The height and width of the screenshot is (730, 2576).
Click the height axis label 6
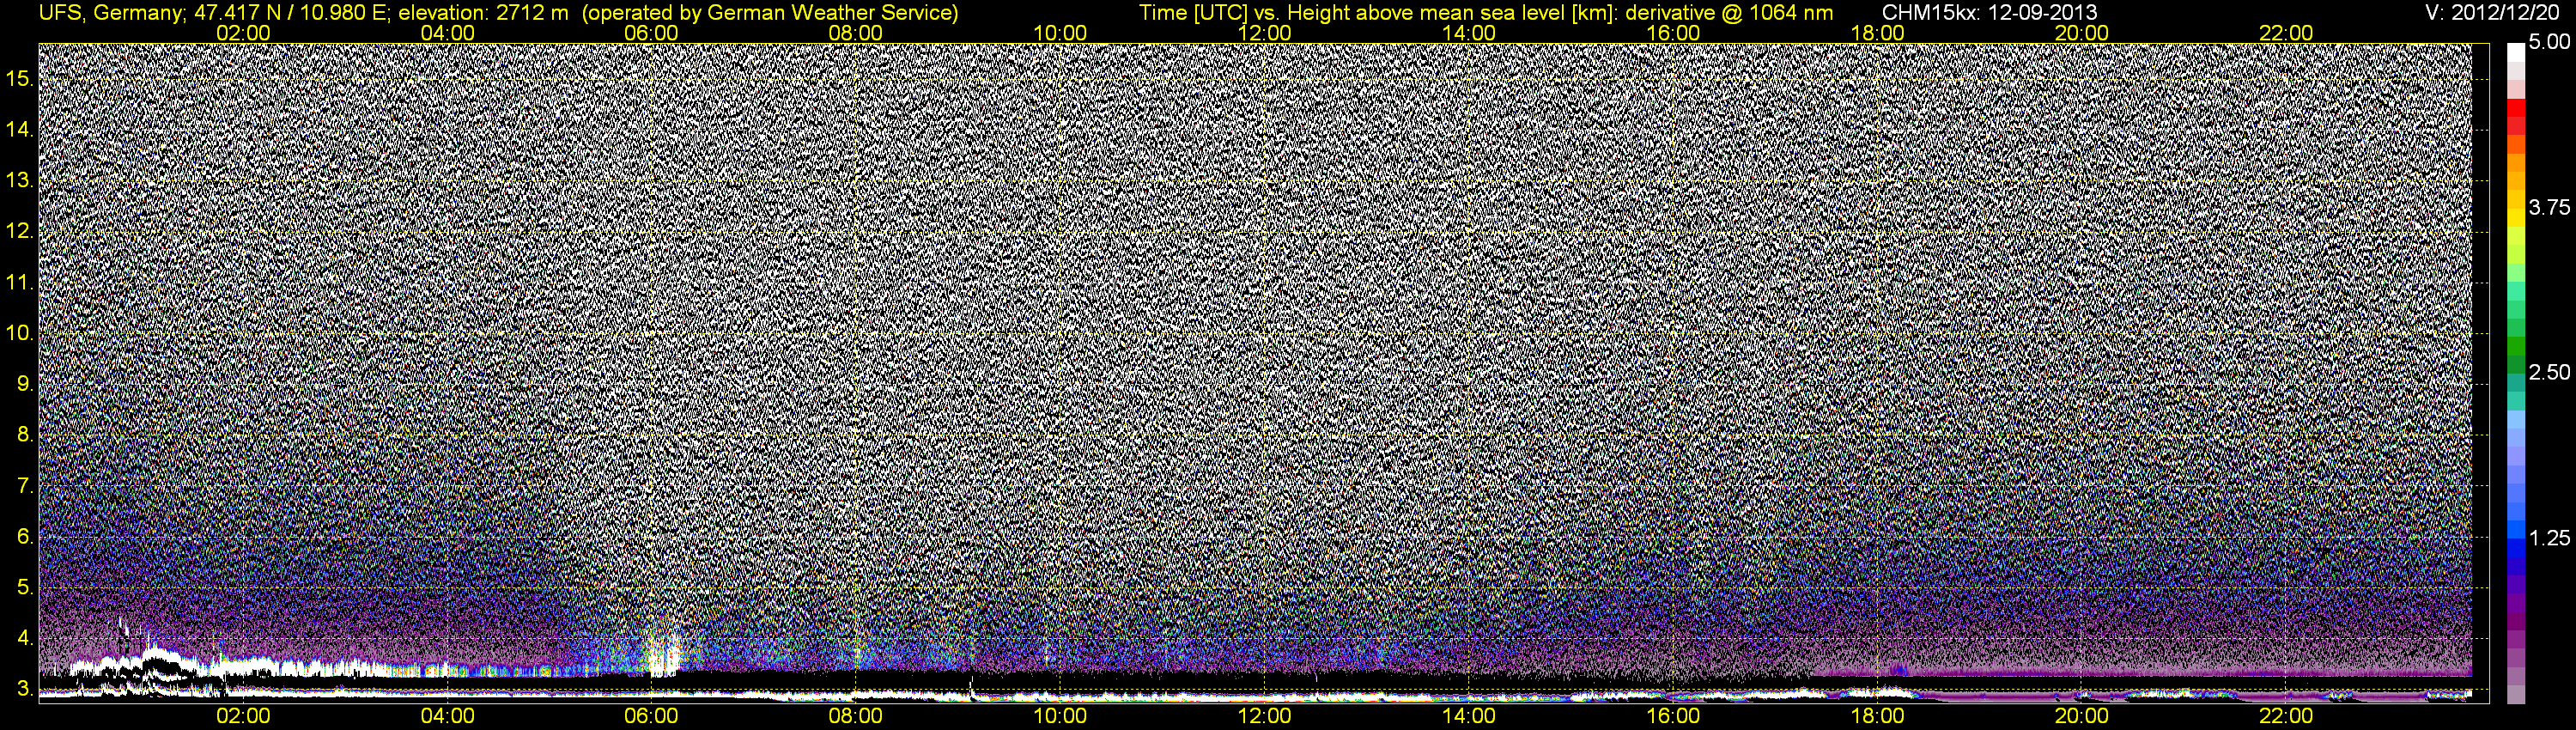pyautogui.click(x=24, y=537)
